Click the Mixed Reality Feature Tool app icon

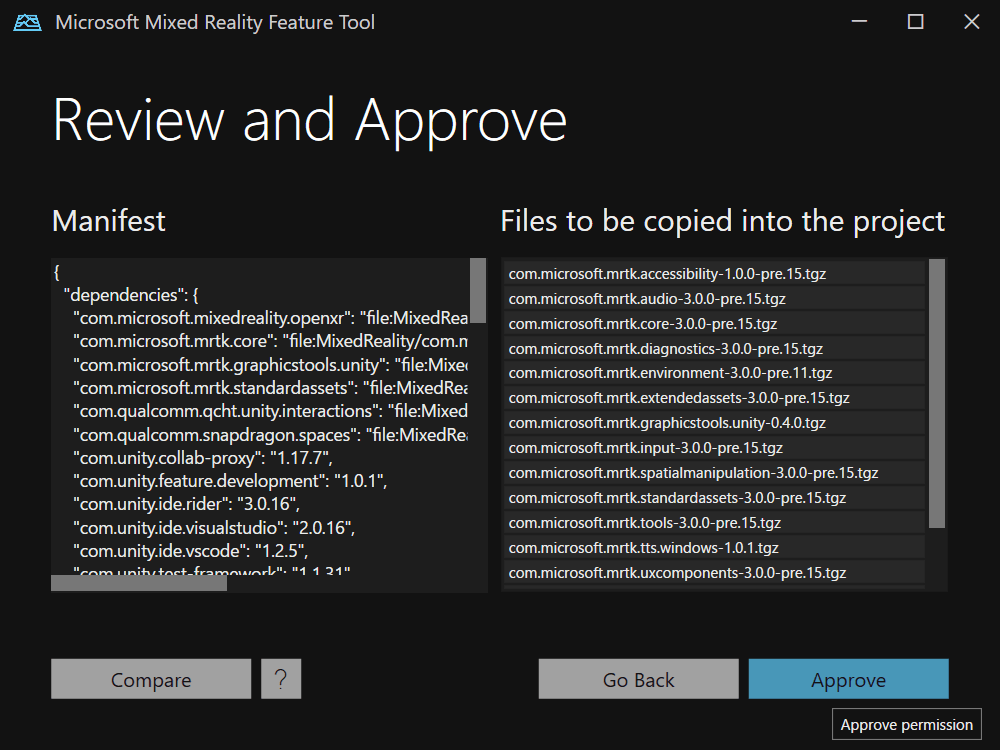pyautogui.click(x=27, y=22)
